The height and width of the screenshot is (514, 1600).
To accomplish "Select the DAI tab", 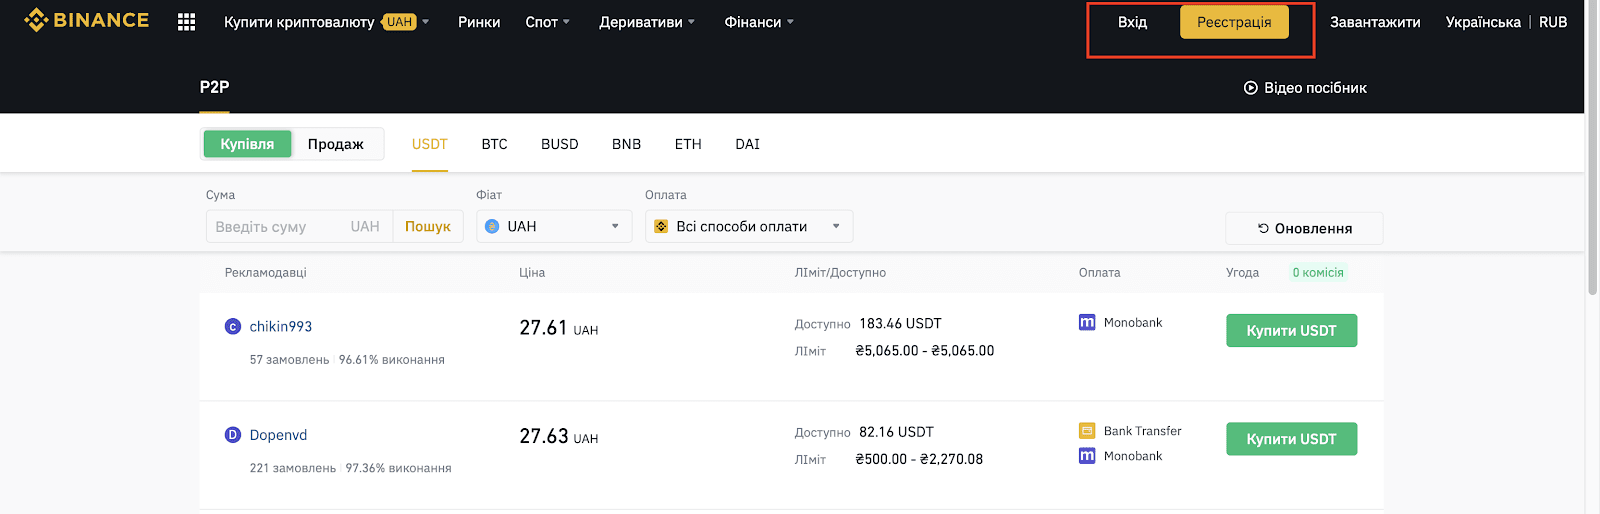I will click(747, 144).
